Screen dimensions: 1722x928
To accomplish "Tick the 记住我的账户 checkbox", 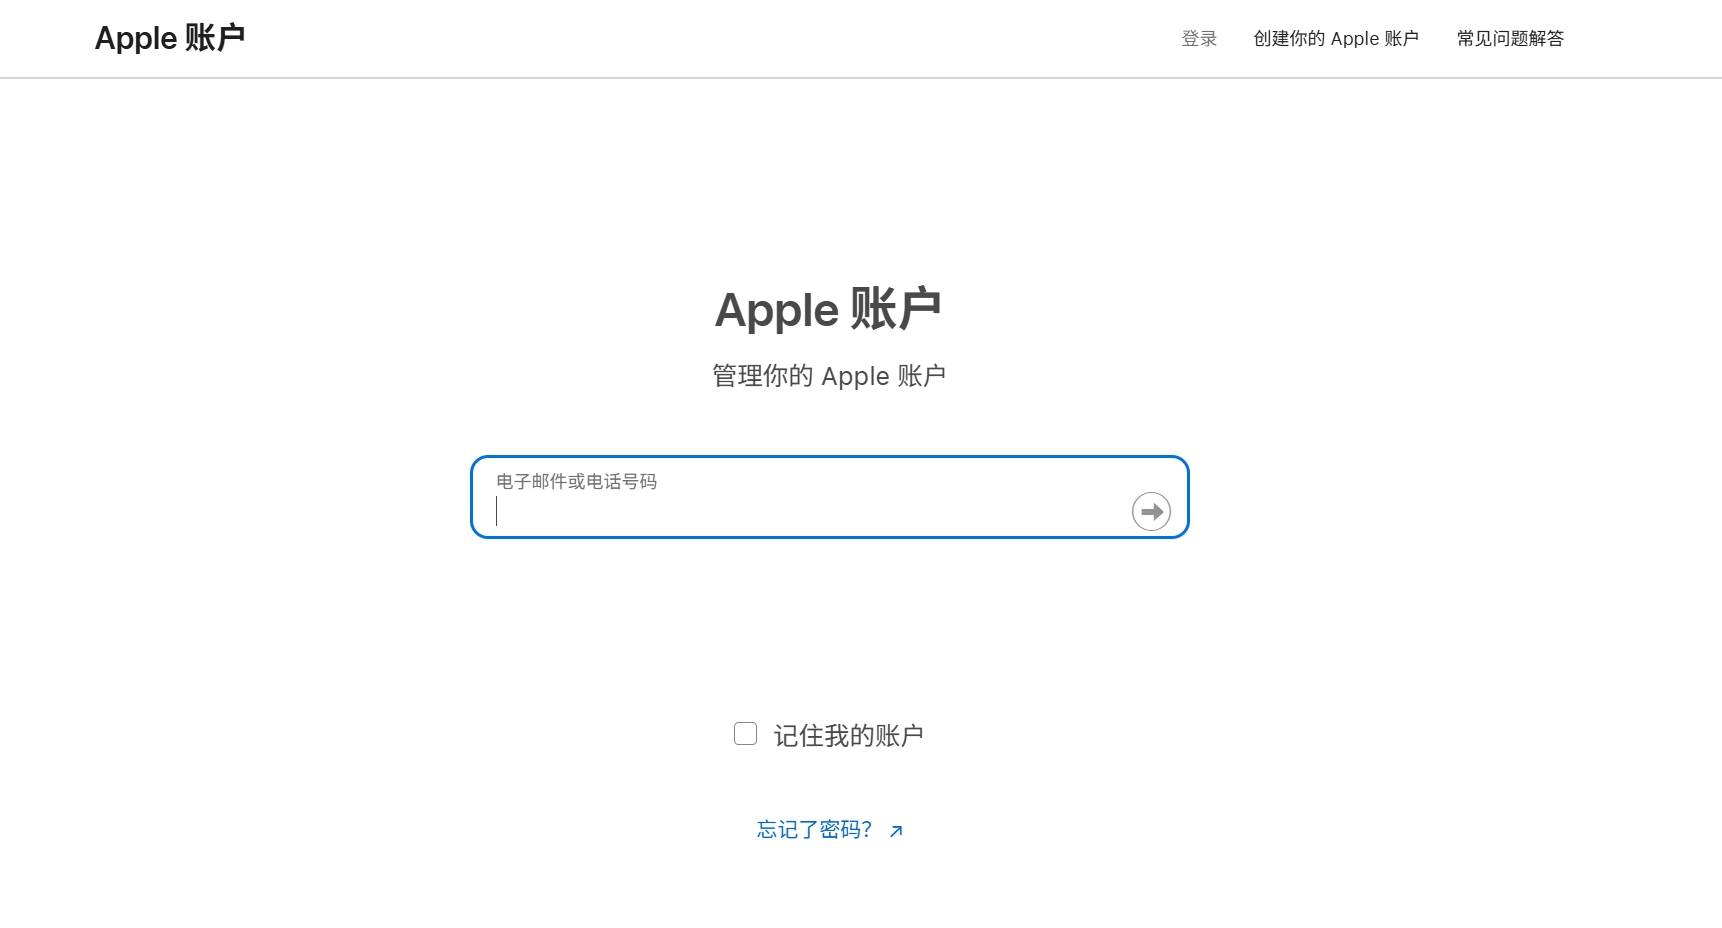I will pos(745,734).
